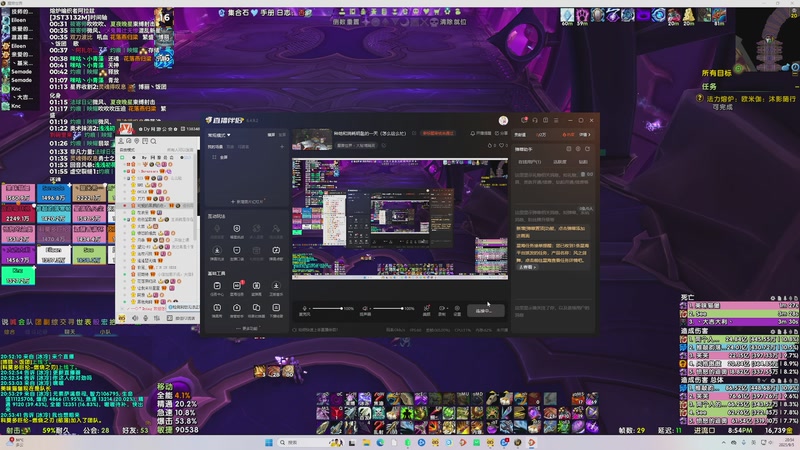The image size is (800, 450).
Task: Click pop-out icon in 弹幕助手 header
Action: [569, 148]
